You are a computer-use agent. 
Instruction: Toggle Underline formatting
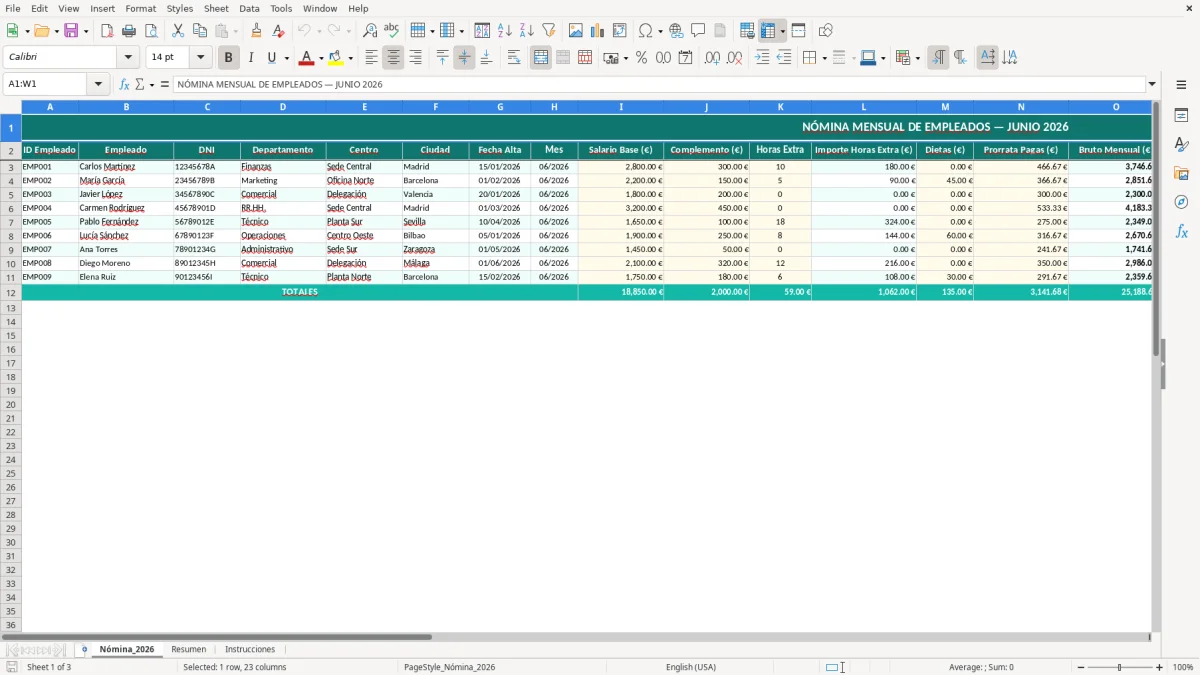coord(271,58)
